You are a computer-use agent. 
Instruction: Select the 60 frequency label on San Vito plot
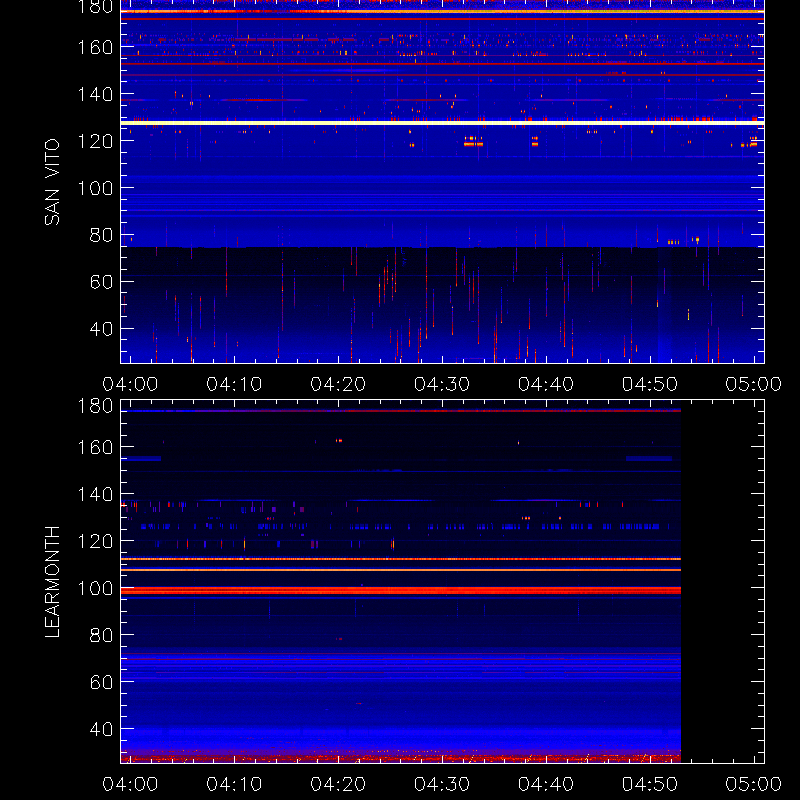tap(101, 282)
